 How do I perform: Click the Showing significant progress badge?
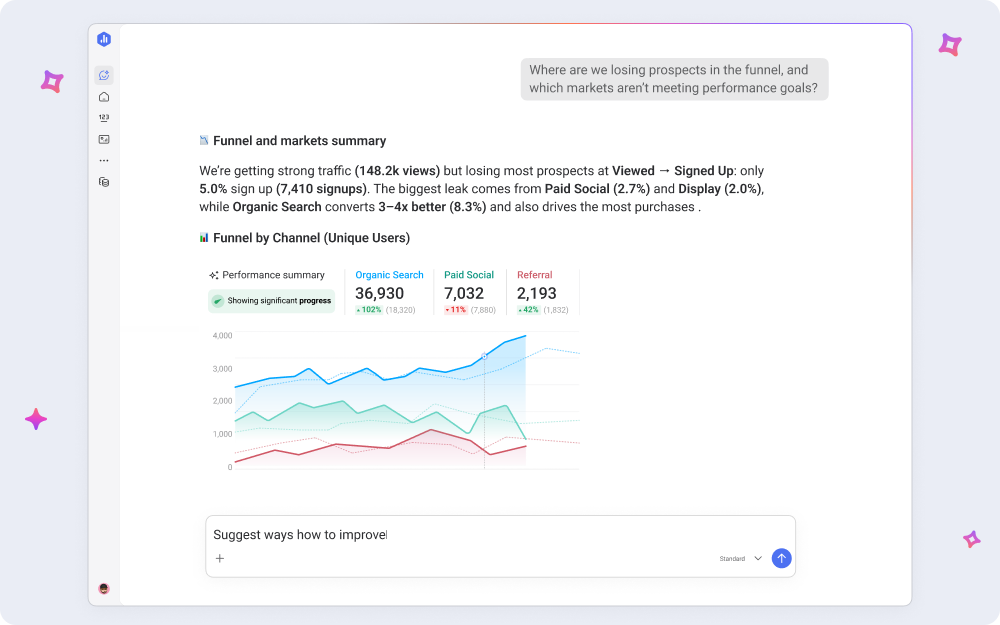(272, 301)
